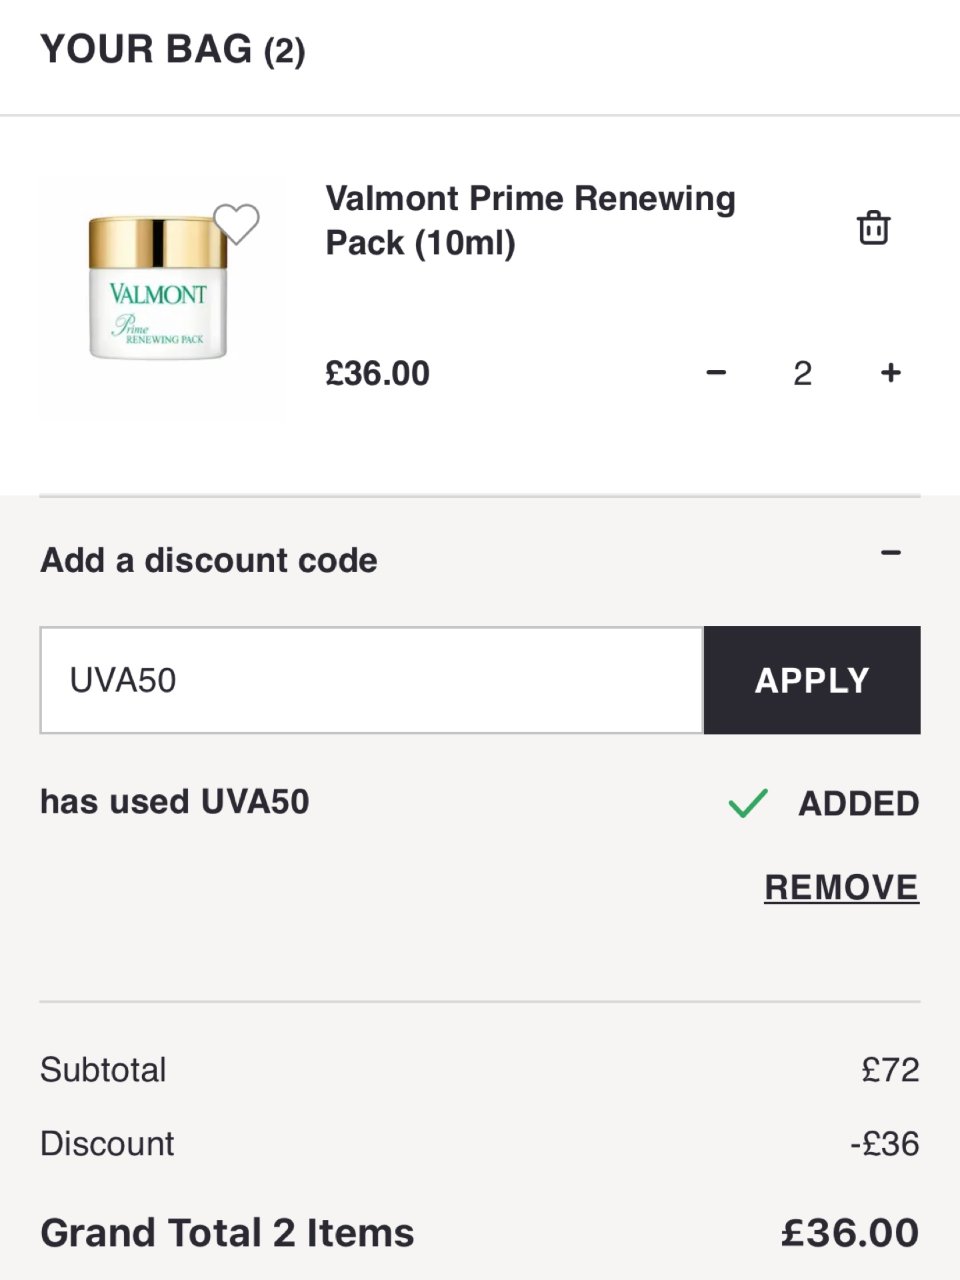The width and height of the screenshot is (960, 1280).
Task: Remove the applied UVA50 discount code
Action: coord(841,887)
